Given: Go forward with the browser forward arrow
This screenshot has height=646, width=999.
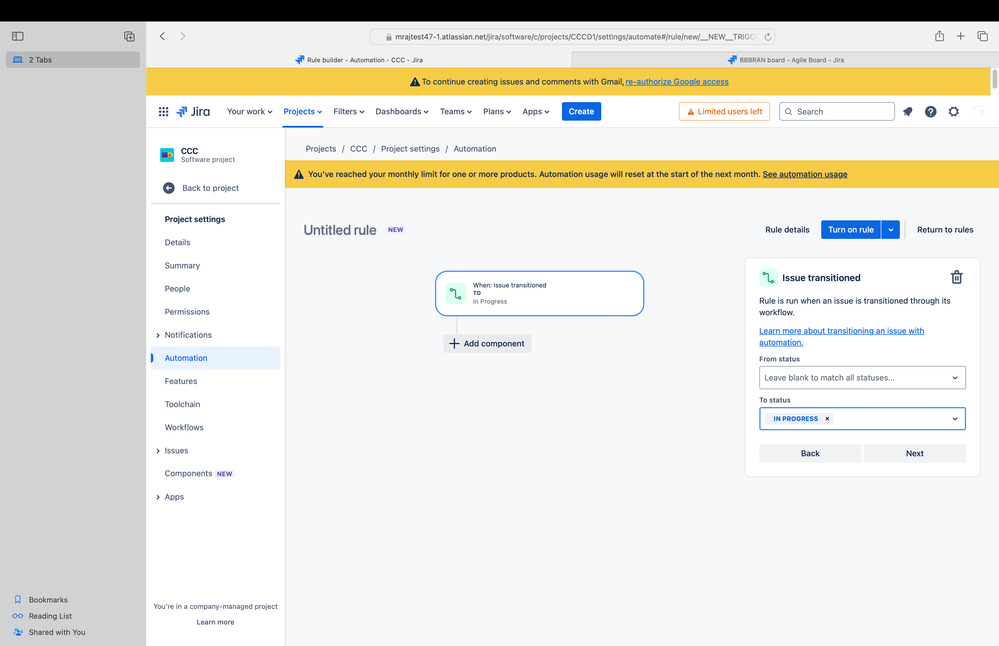Looking at the screenshot, I should (x=183, y=36).
